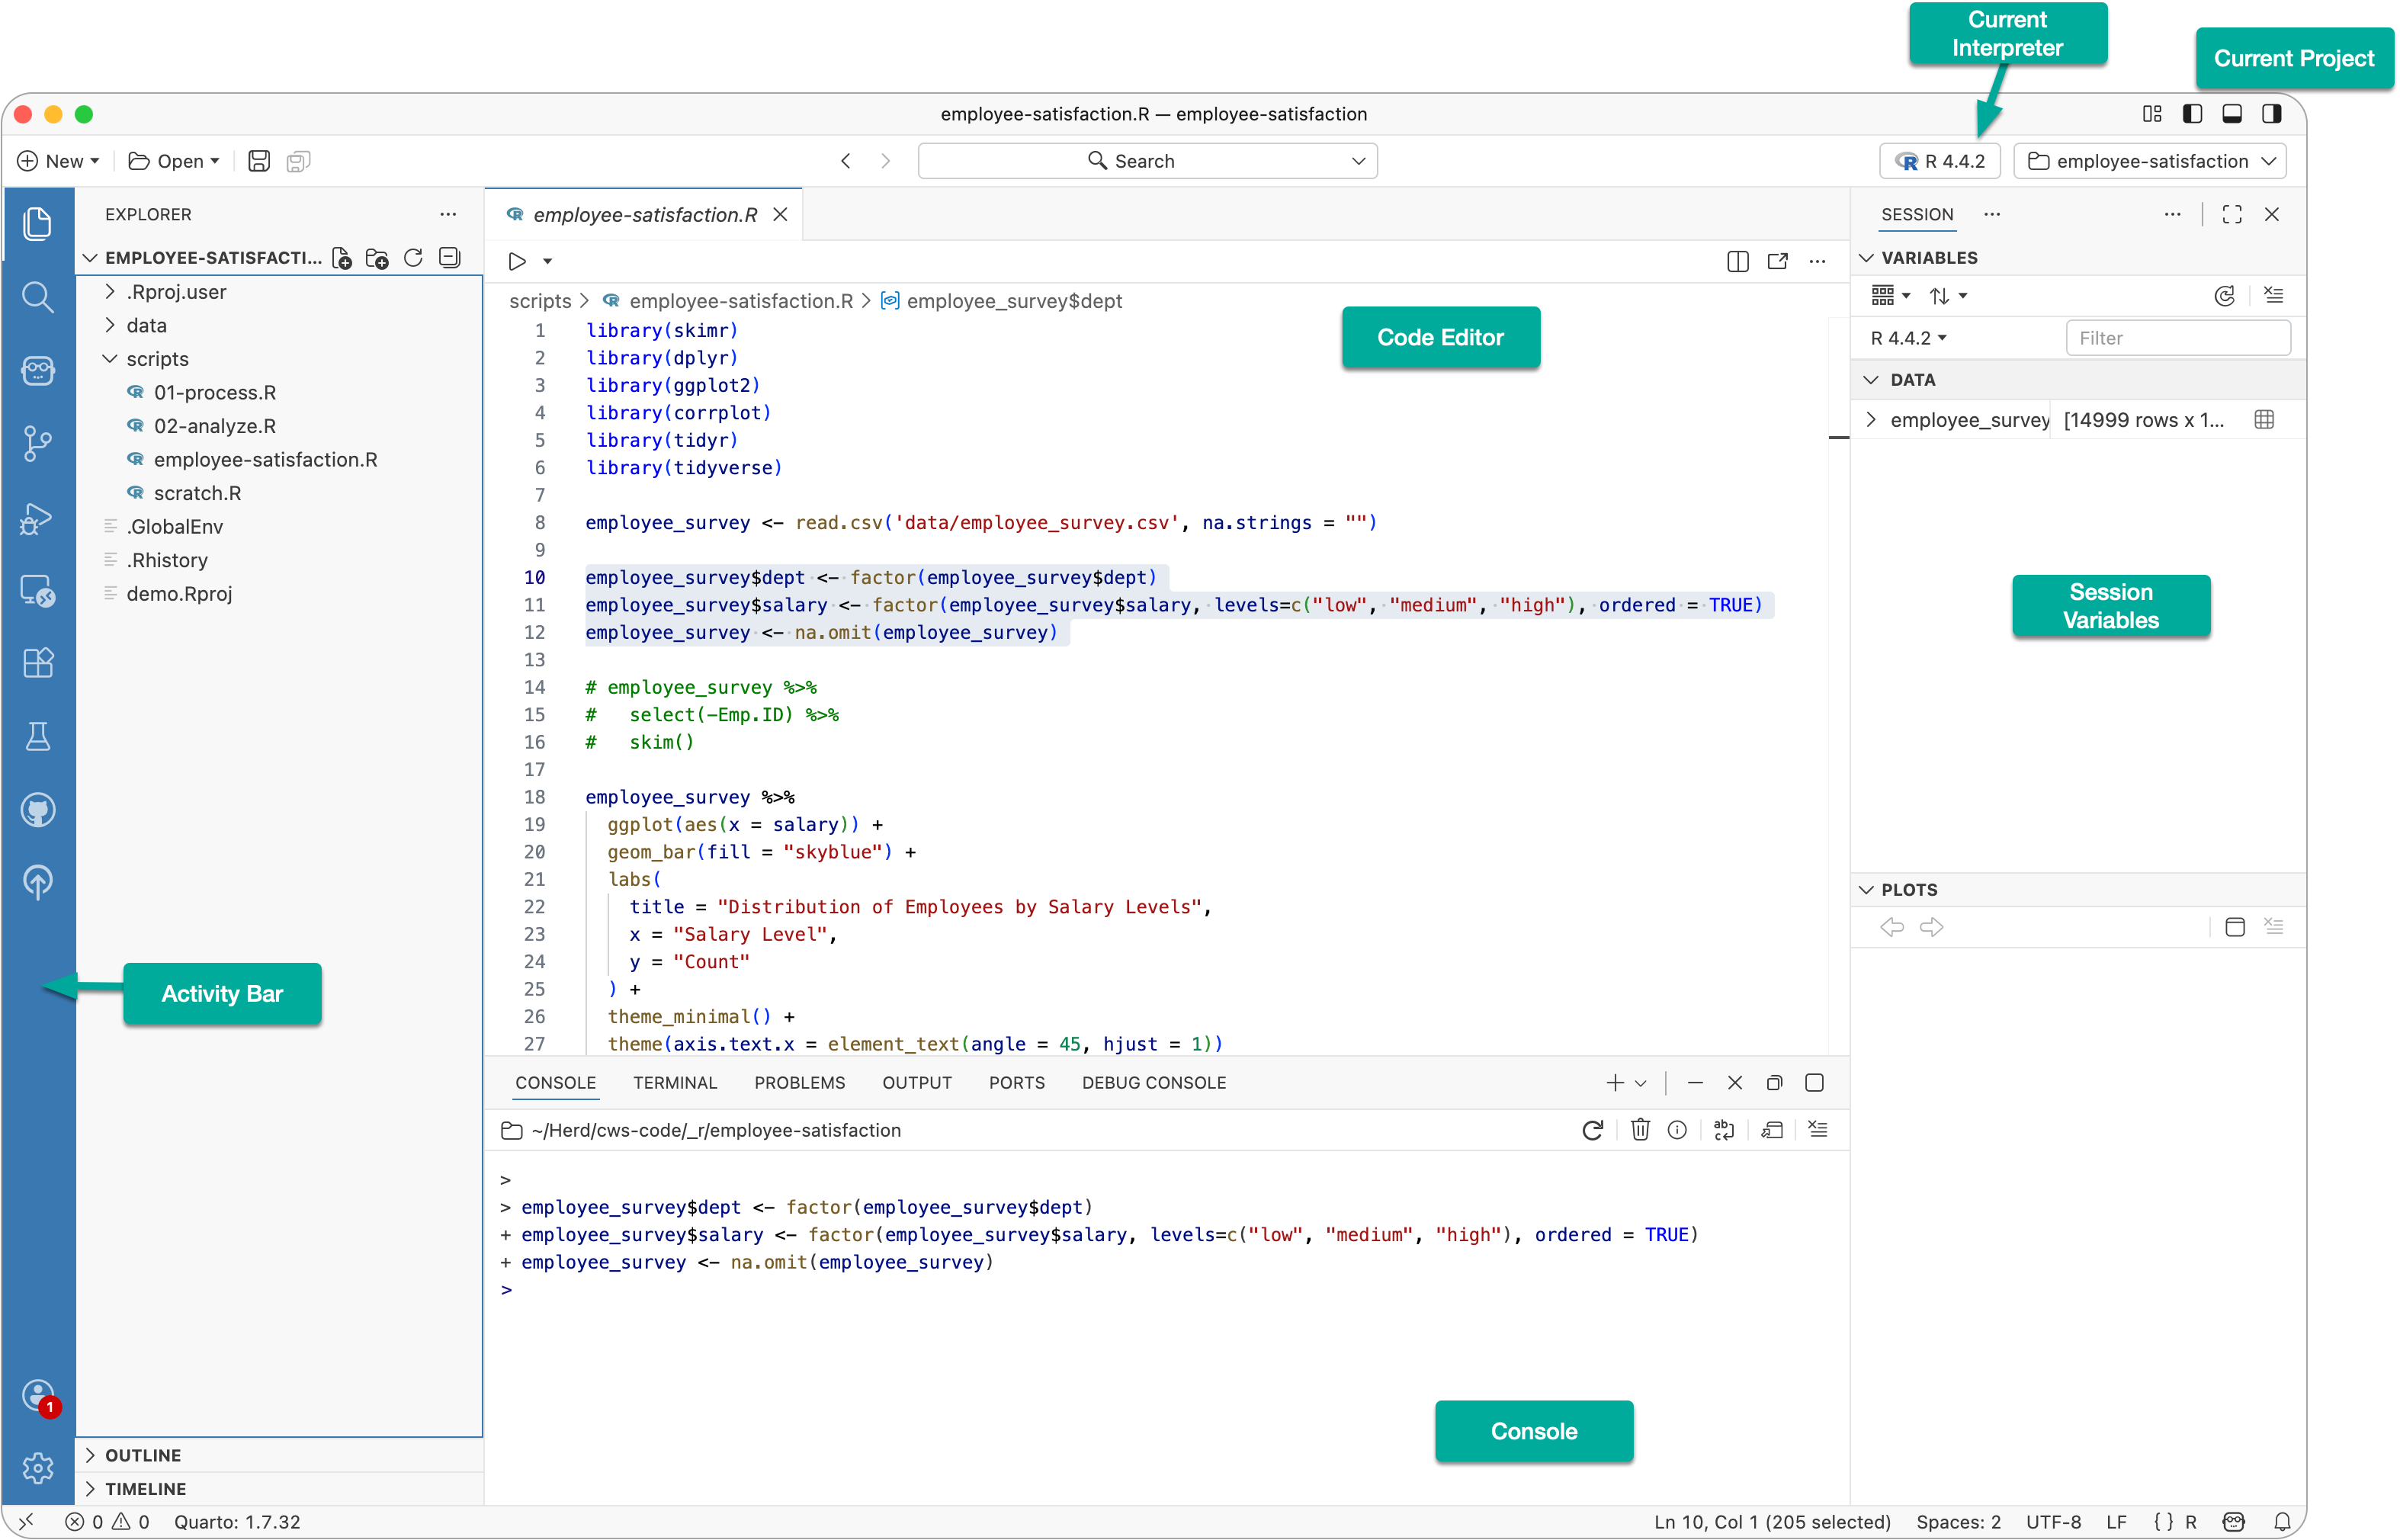Open the GitHub view in the activity bar
This screenshot has width=2400, height=1540.
38,810
